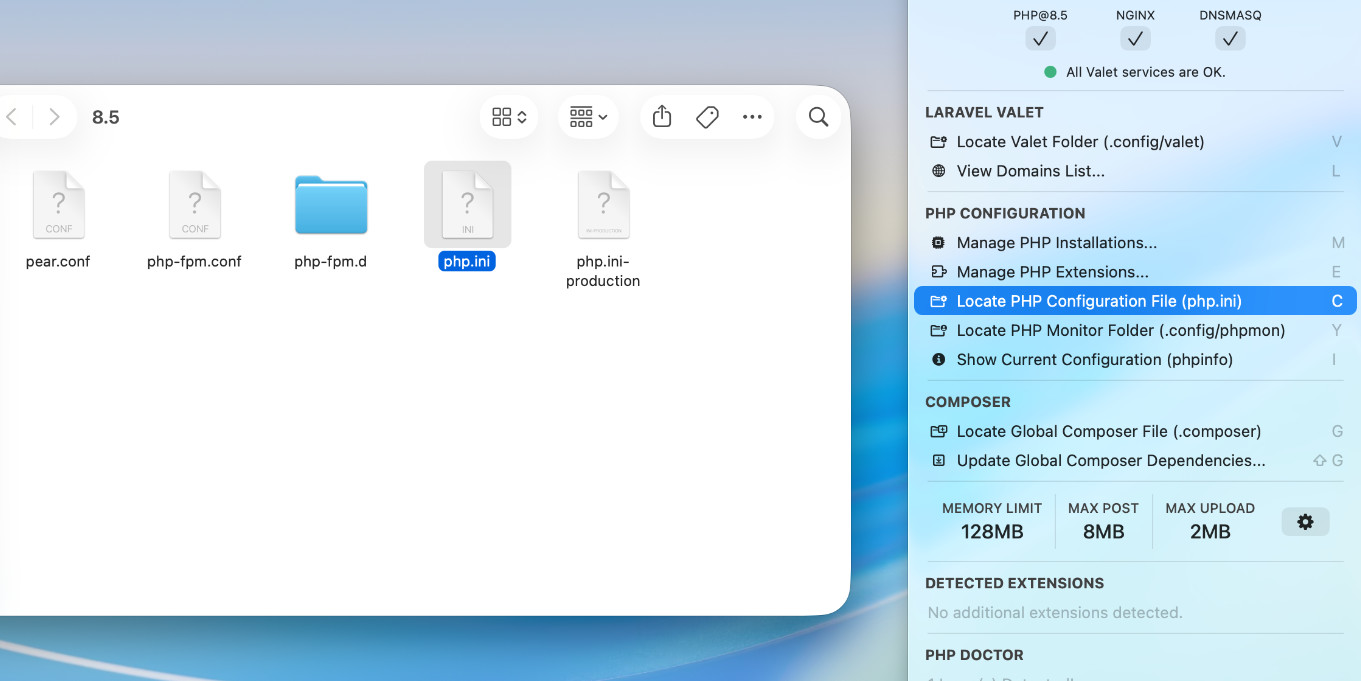Viewport: 1361px width, 681px height.
Task: Select the pear.conf file icon
Action: point(58,205)
